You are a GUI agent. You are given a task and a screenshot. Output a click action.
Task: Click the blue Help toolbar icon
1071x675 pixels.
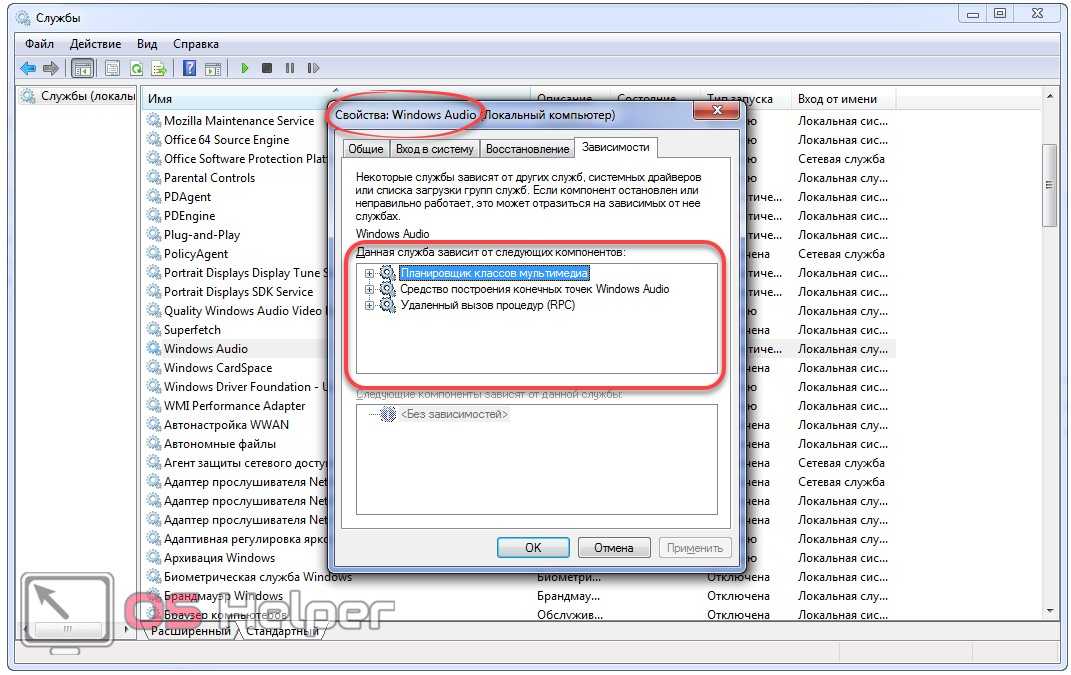189,68
